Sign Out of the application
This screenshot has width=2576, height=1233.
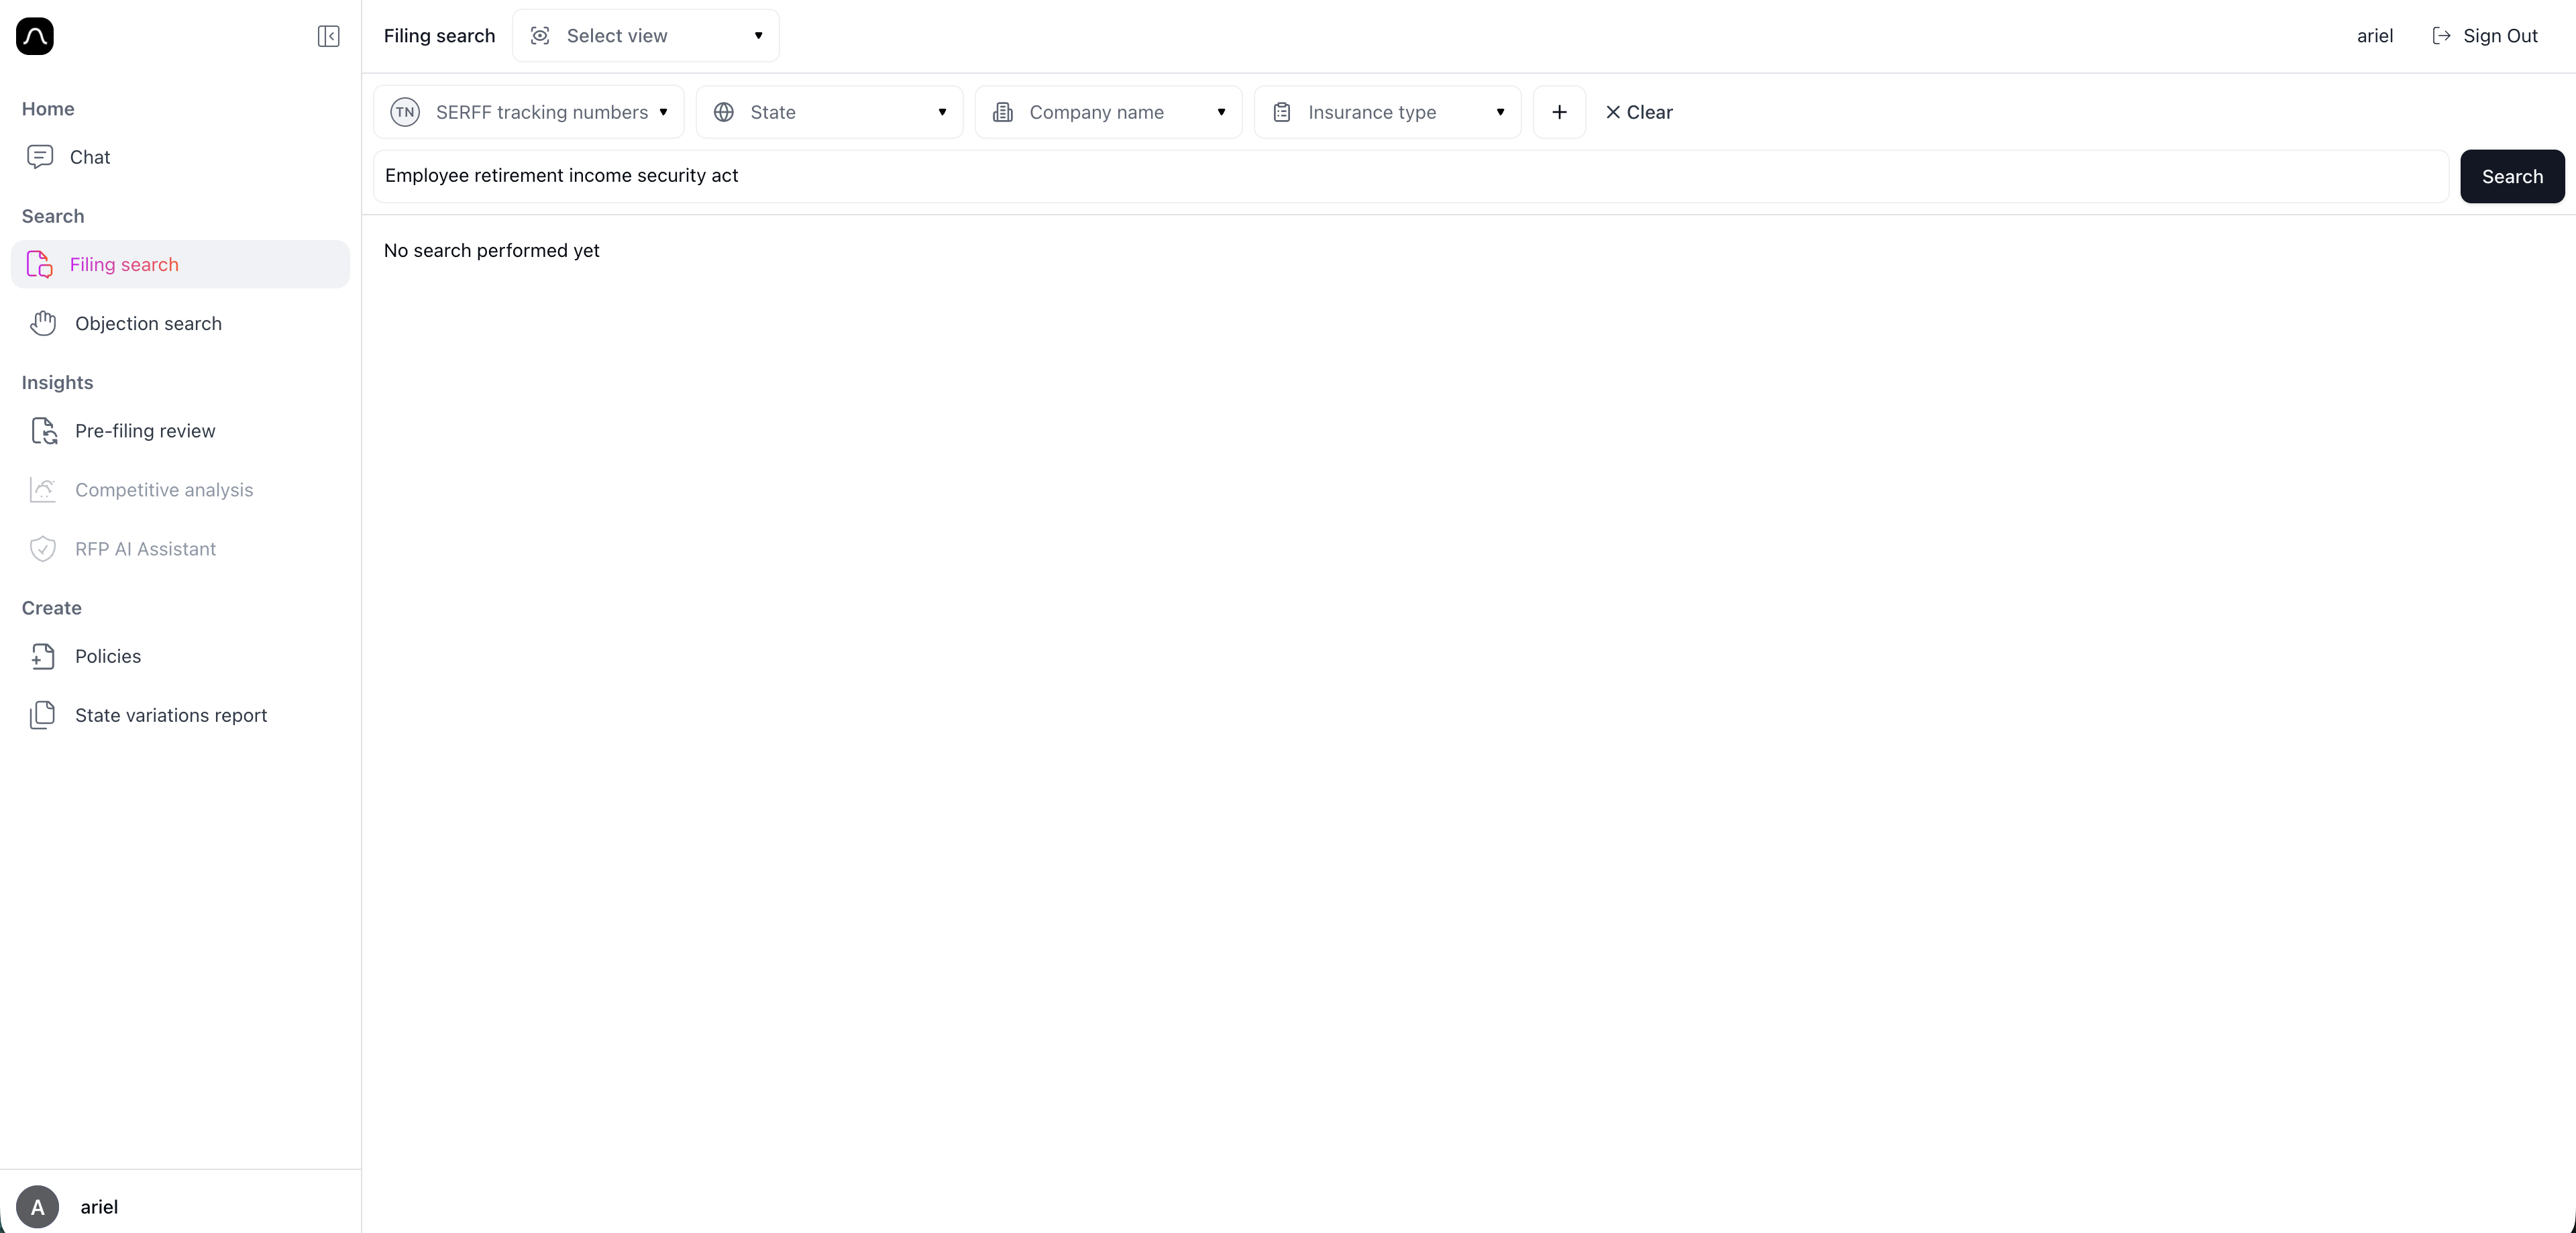tap(2486, 35)
